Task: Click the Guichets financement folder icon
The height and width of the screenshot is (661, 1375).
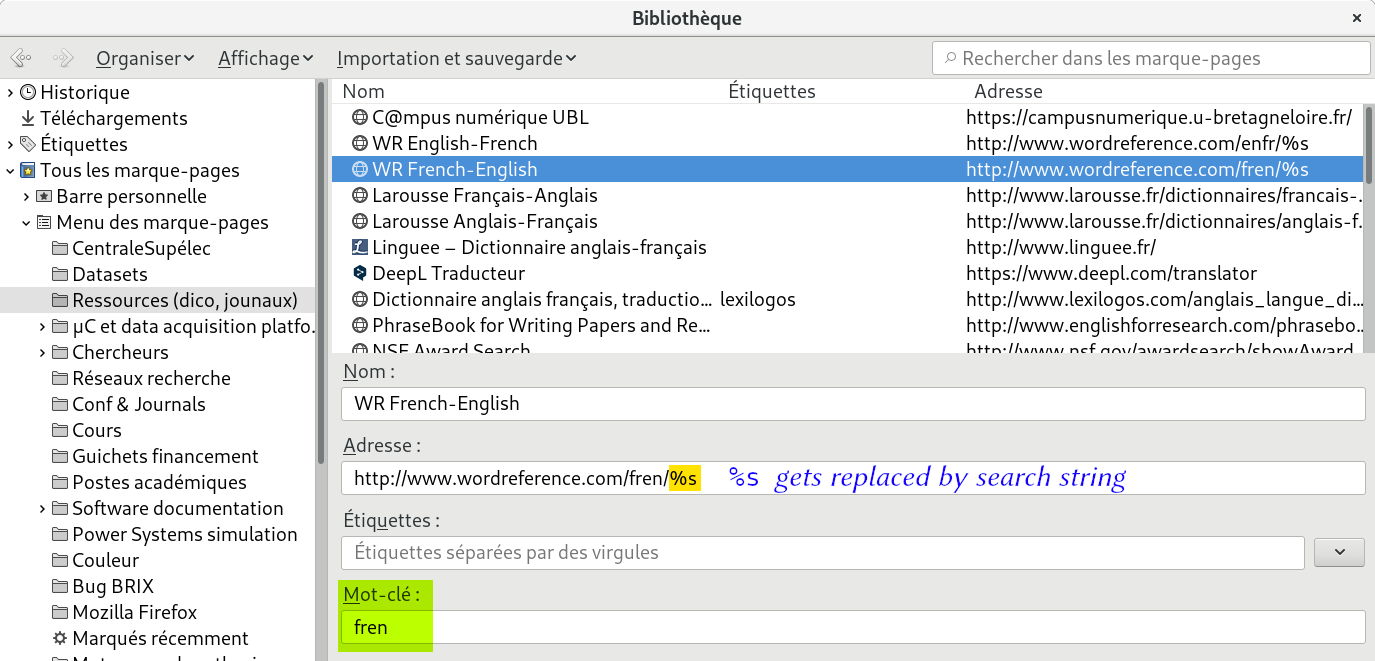Action: pos(60,456)
